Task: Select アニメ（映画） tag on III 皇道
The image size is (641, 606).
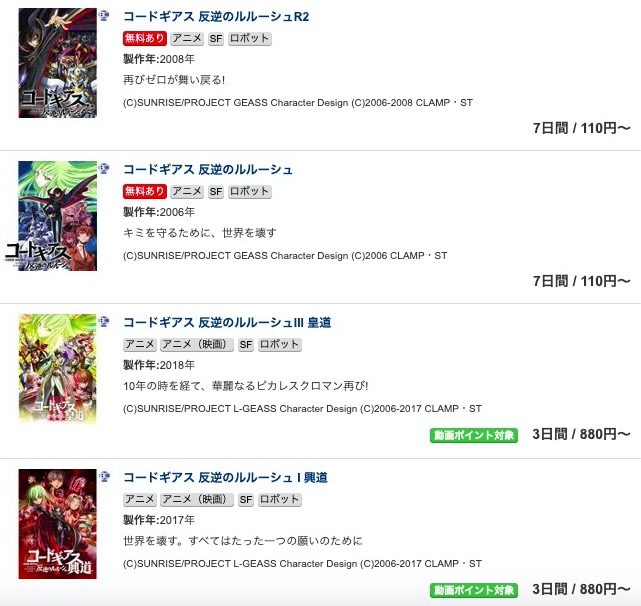Action: (x=197, y=345)
